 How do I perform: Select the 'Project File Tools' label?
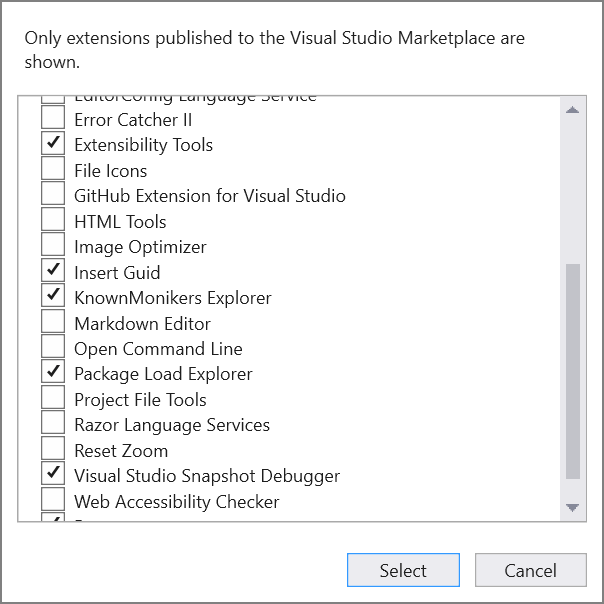click(x=140, y=400)
